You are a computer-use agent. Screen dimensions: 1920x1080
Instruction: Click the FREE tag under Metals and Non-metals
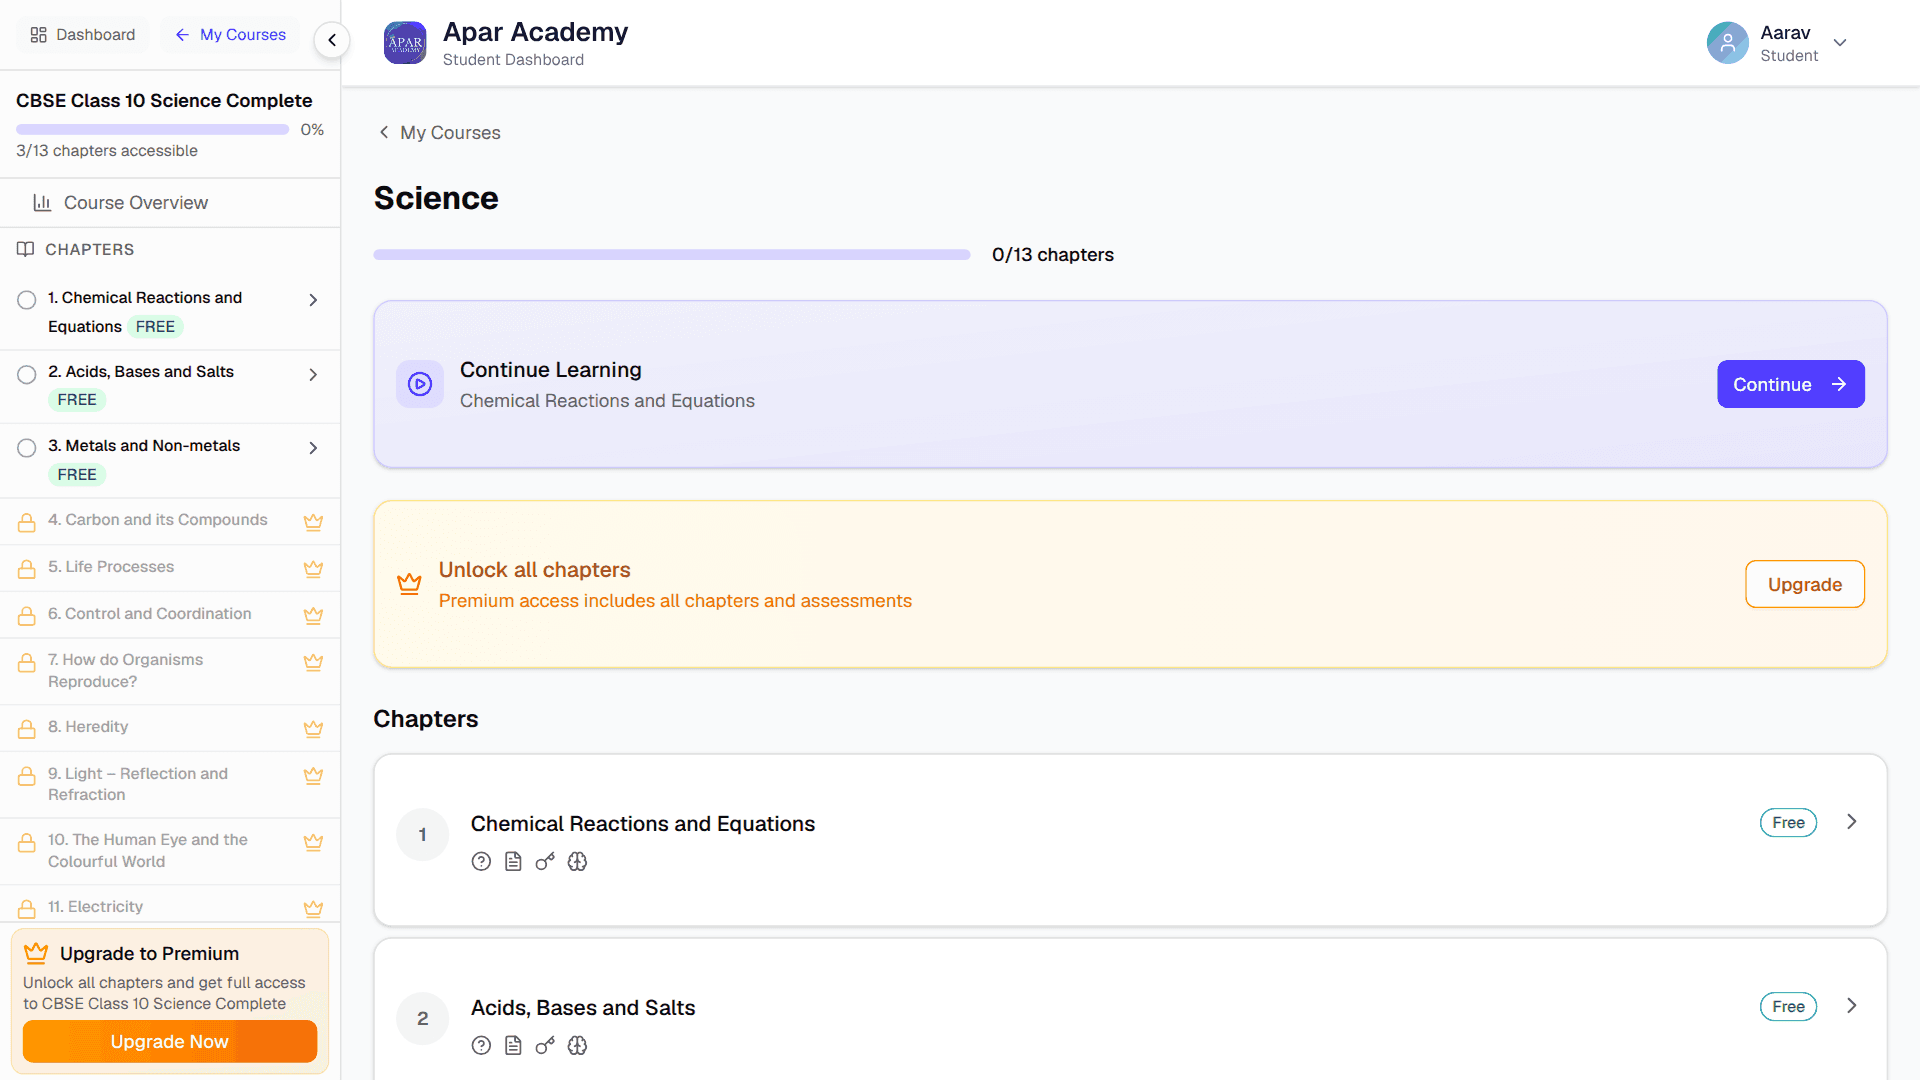(x=77, y=475)
